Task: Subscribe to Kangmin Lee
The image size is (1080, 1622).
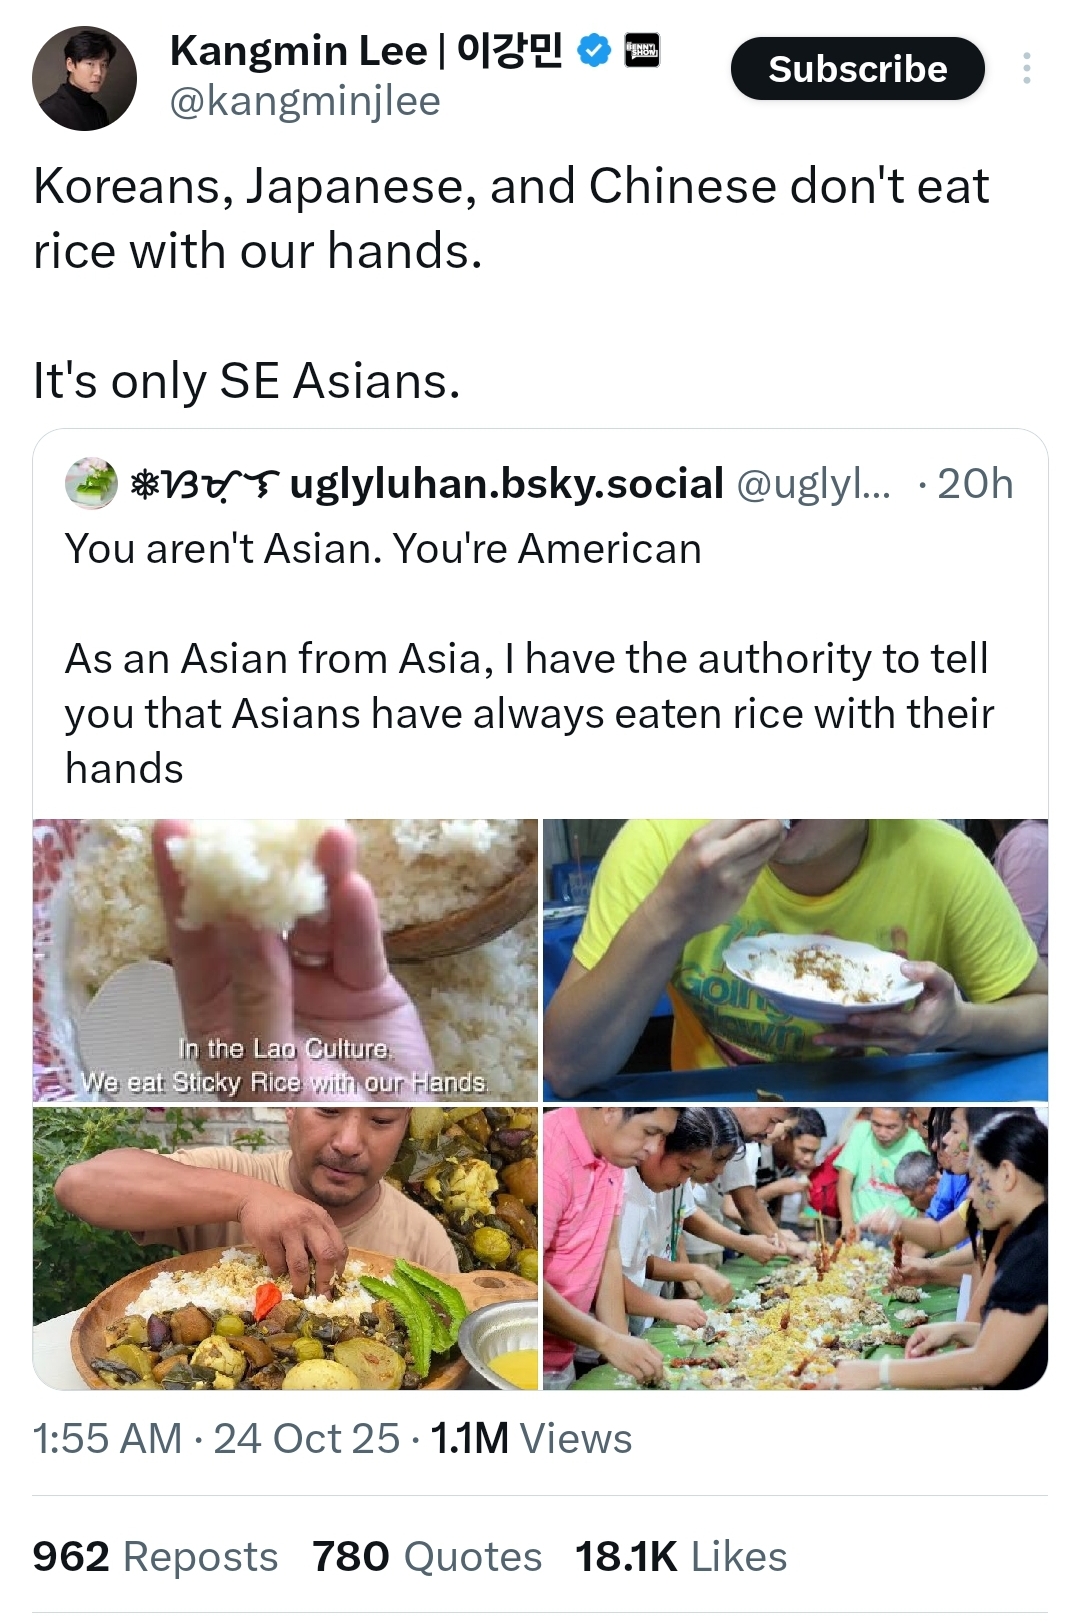Action: click(857, 68)
